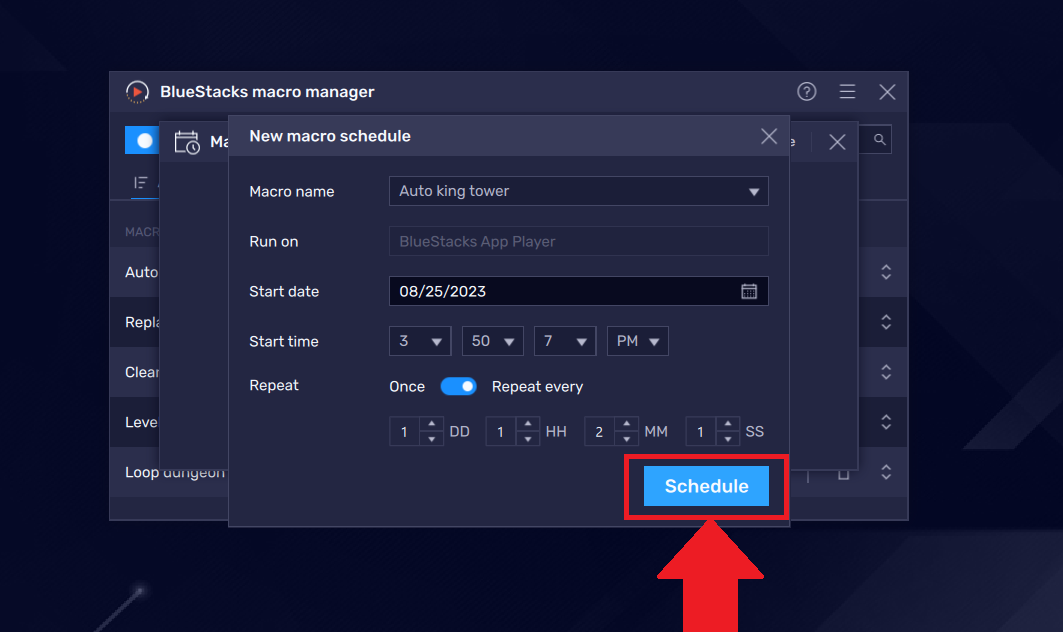Click the reorder arrows on the Clear row
The height and width of the screenshot is (632, 1063).
(885, 372)
